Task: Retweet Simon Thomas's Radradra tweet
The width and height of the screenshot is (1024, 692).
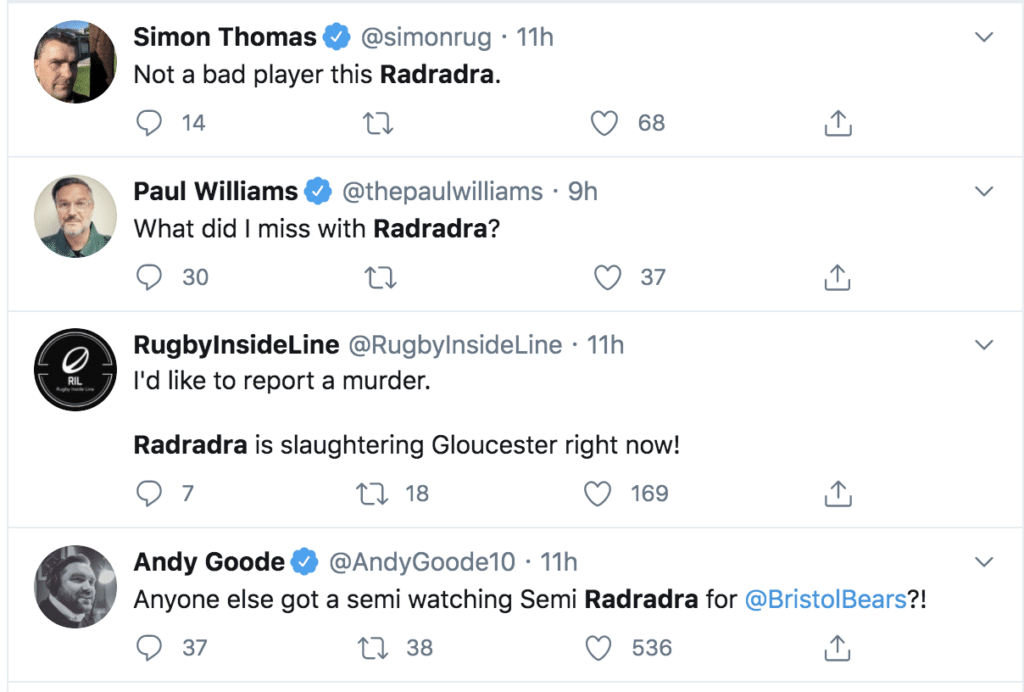Action: tap(378, 123)
